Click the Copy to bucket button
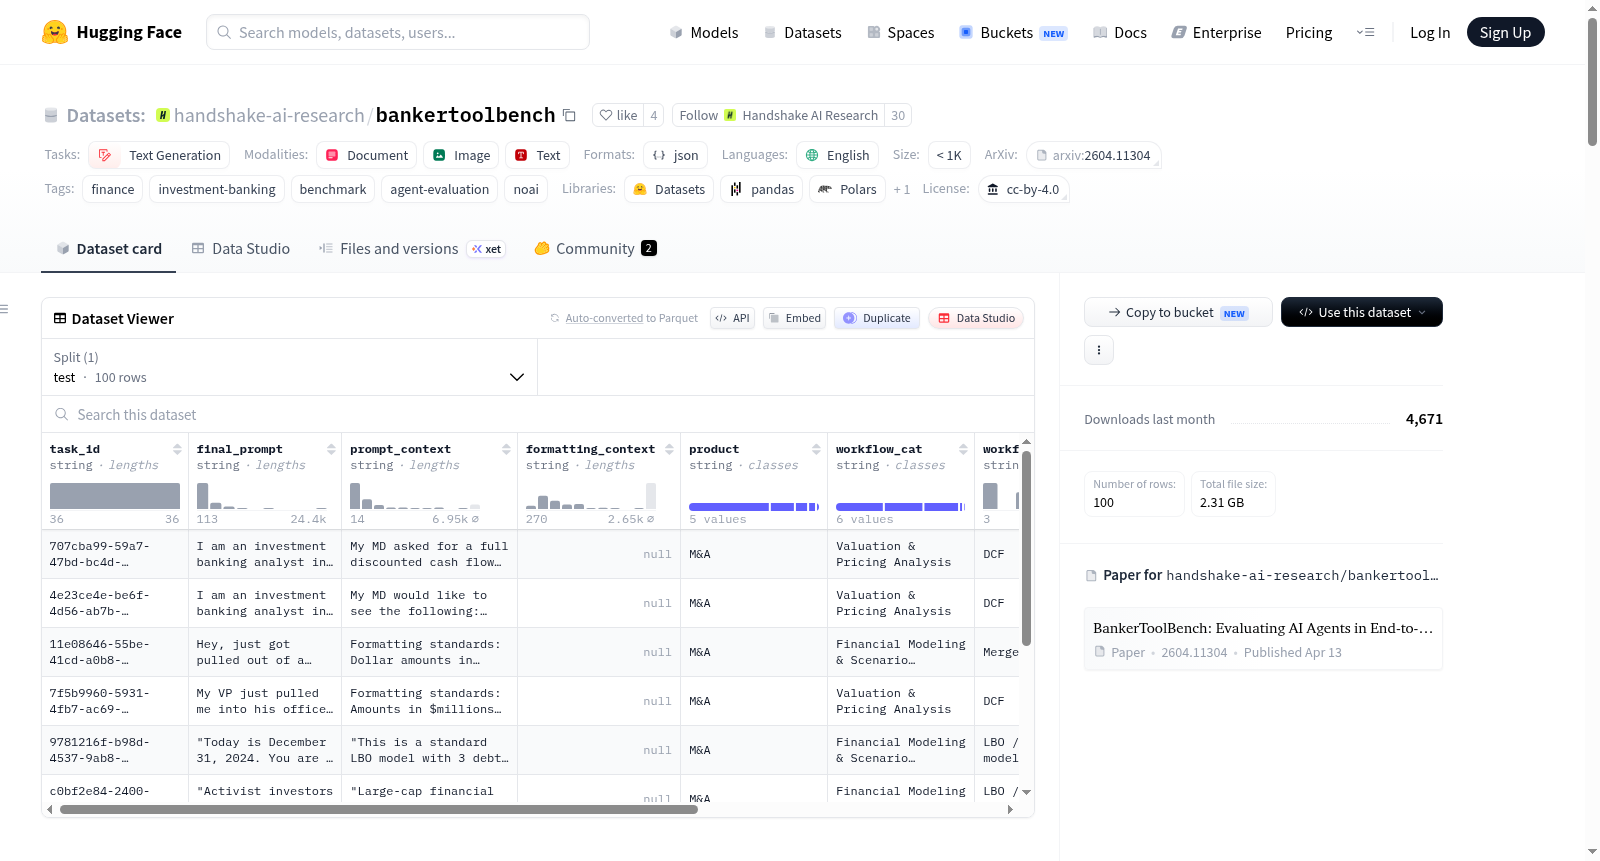 click(x=1178, y=312)
